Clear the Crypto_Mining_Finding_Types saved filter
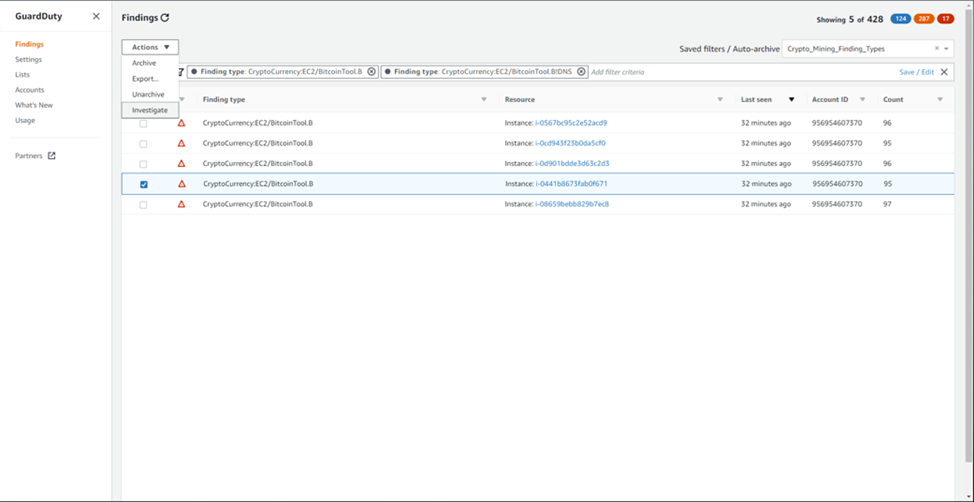Viewport: 974px width, 502px height. 937,48
